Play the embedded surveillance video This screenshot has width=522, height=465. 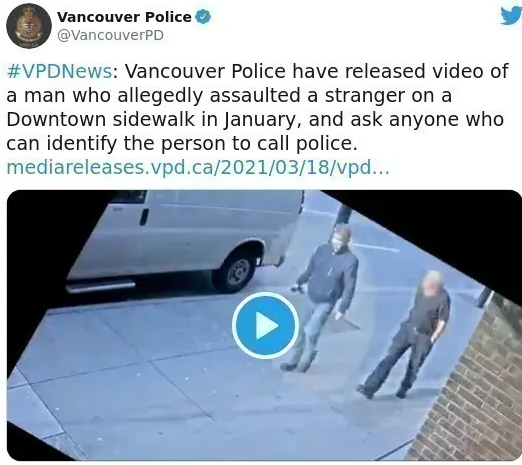pyautogui.click(x=265, y=326)
